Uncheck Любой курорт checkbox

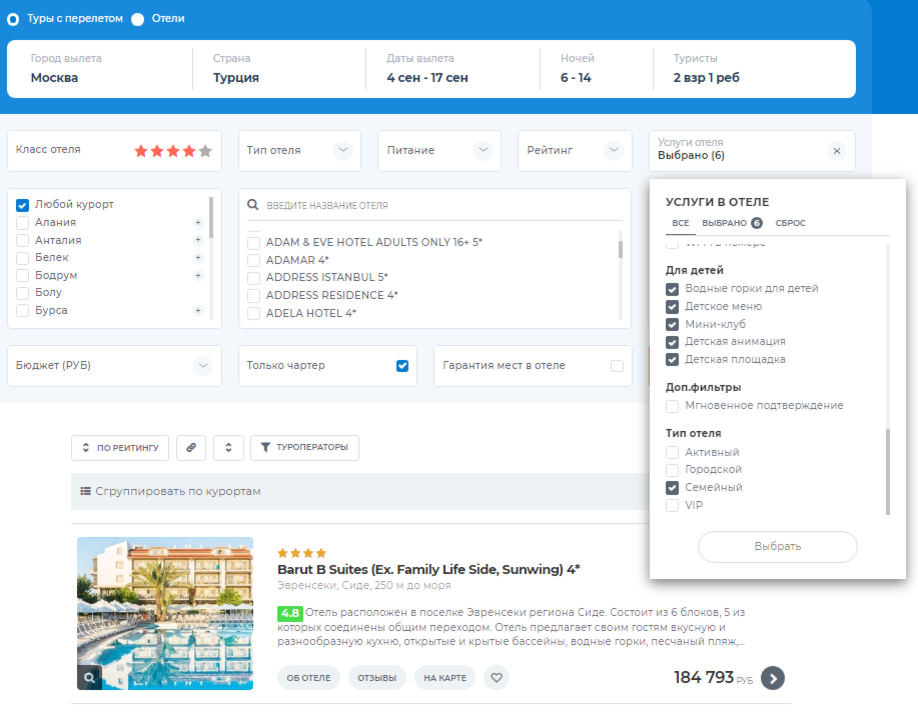point(22,205)
